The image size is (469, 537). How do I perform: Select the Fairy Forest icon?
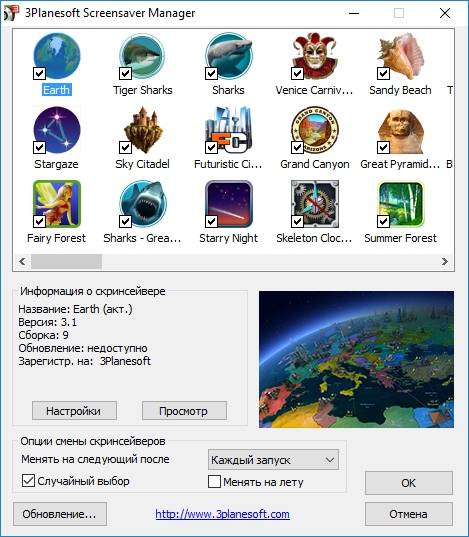[57, 204]
